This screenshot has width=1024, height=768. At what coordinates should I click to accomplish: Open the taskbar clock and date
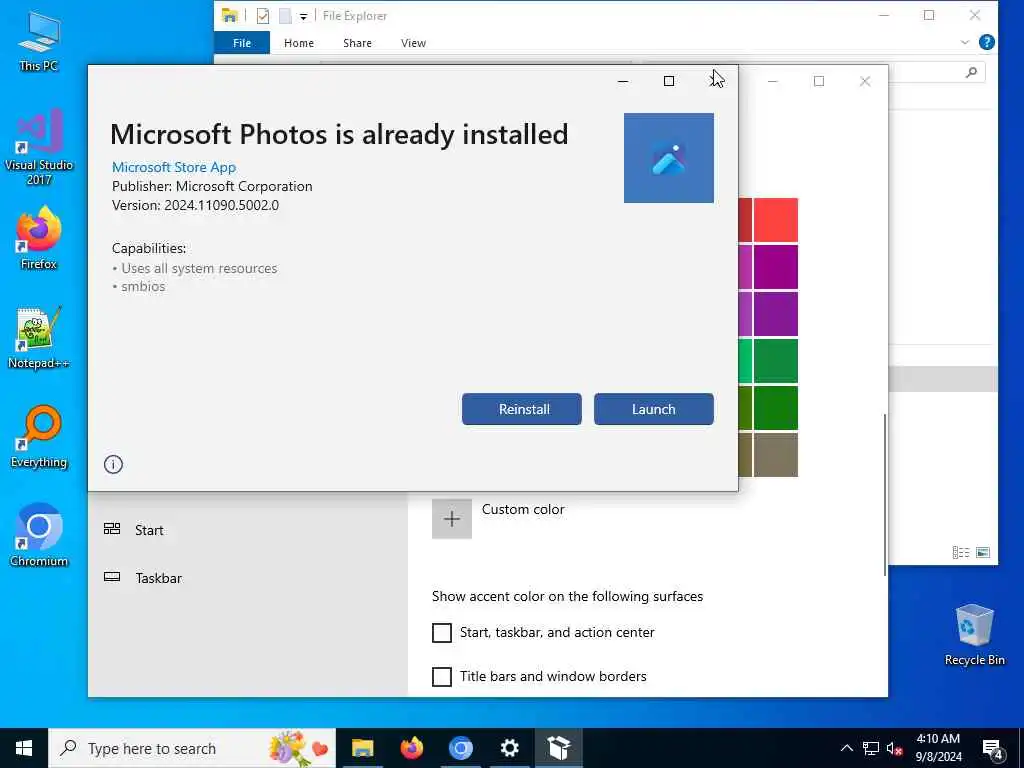click(938, 748)
